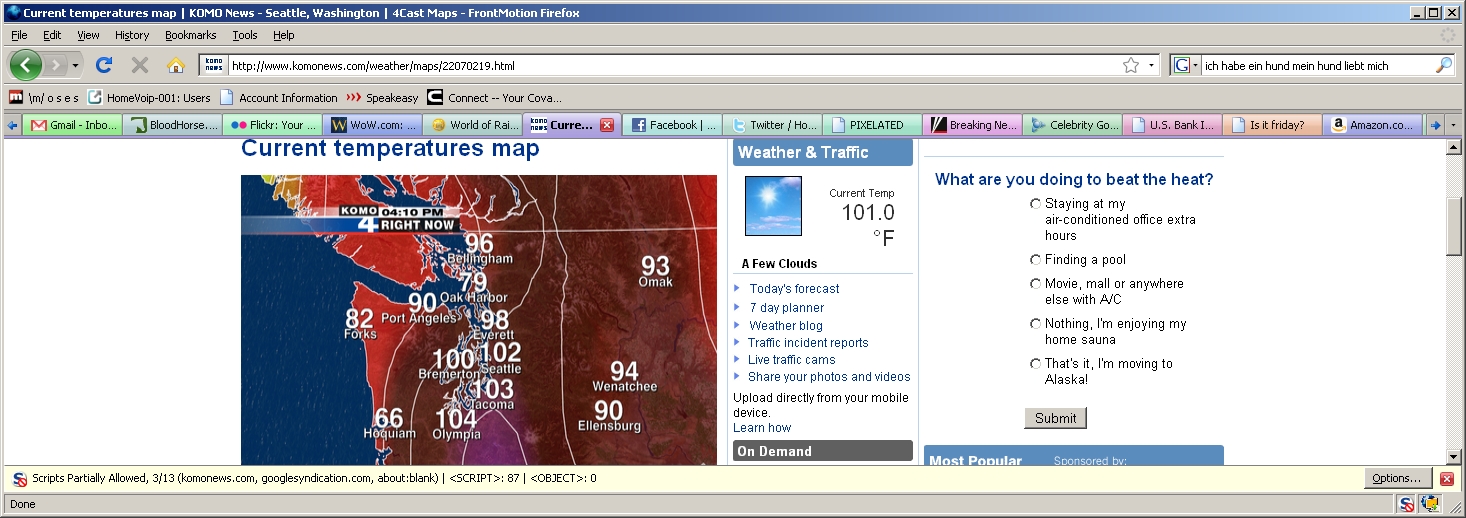This screenshot has width=1466, height=518.
Task: Open the \m/ o s e s bookmark
Action: (43, 98)
